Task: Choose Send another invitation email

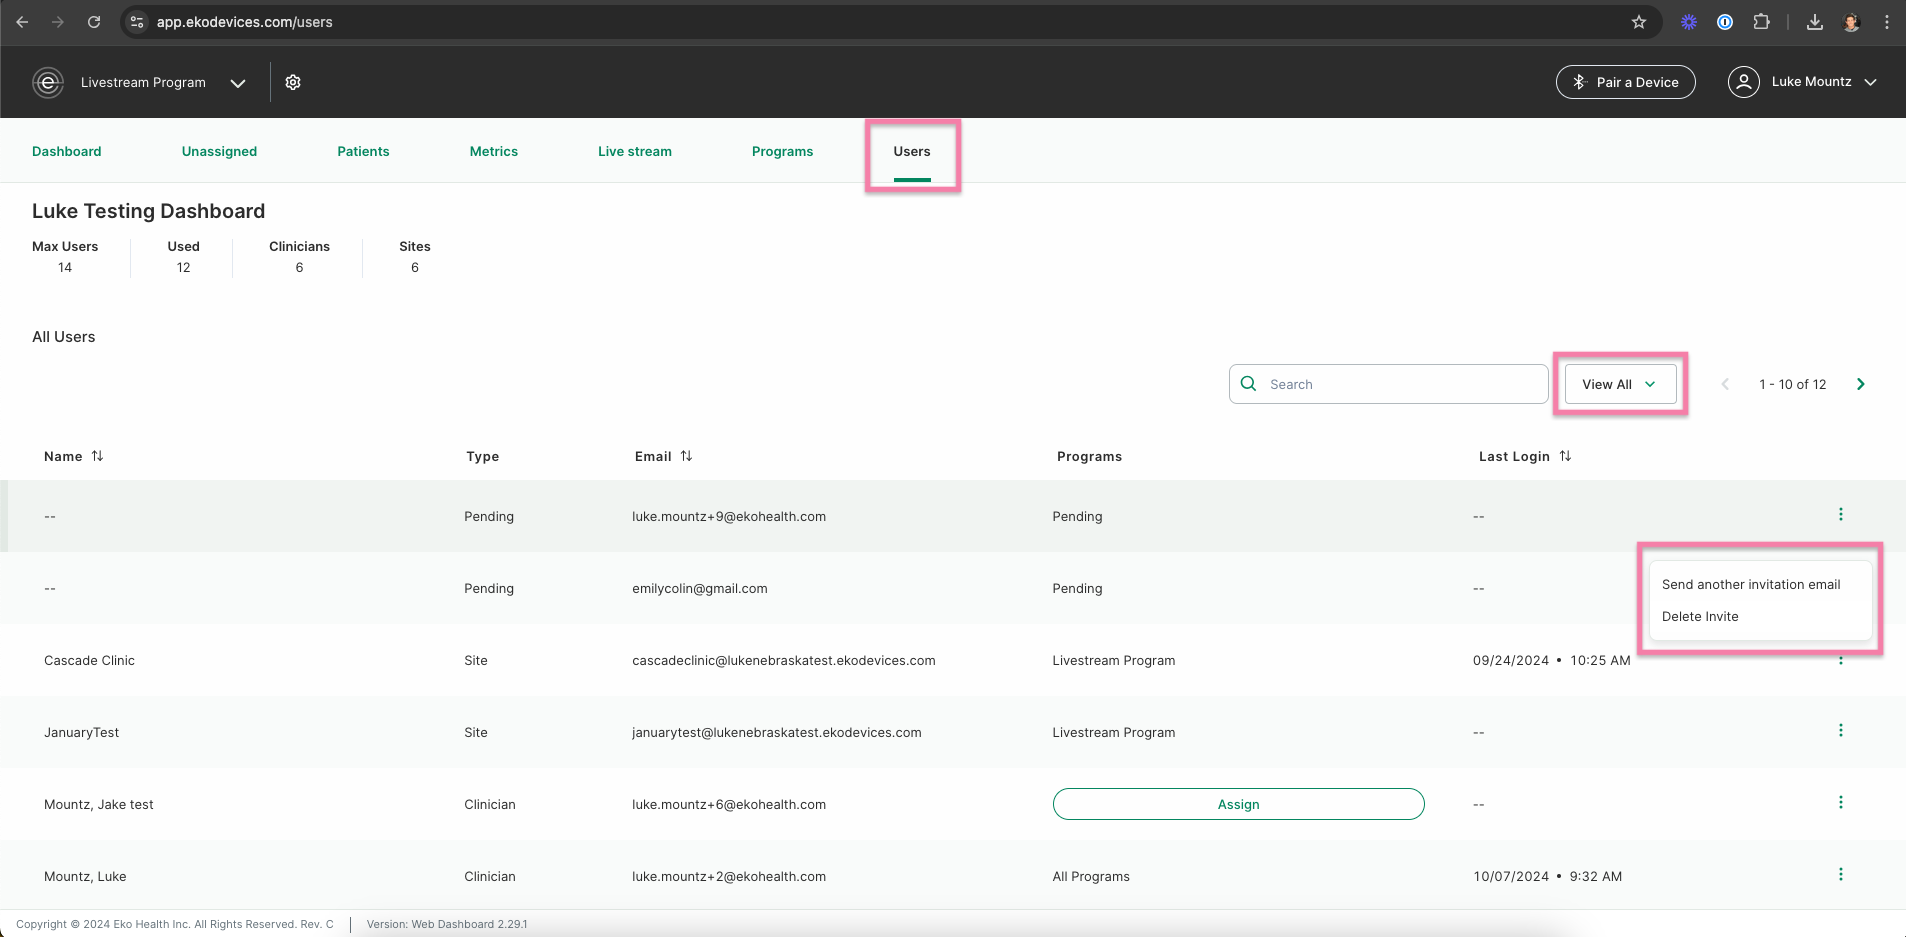Action: tap(1751, 584)
